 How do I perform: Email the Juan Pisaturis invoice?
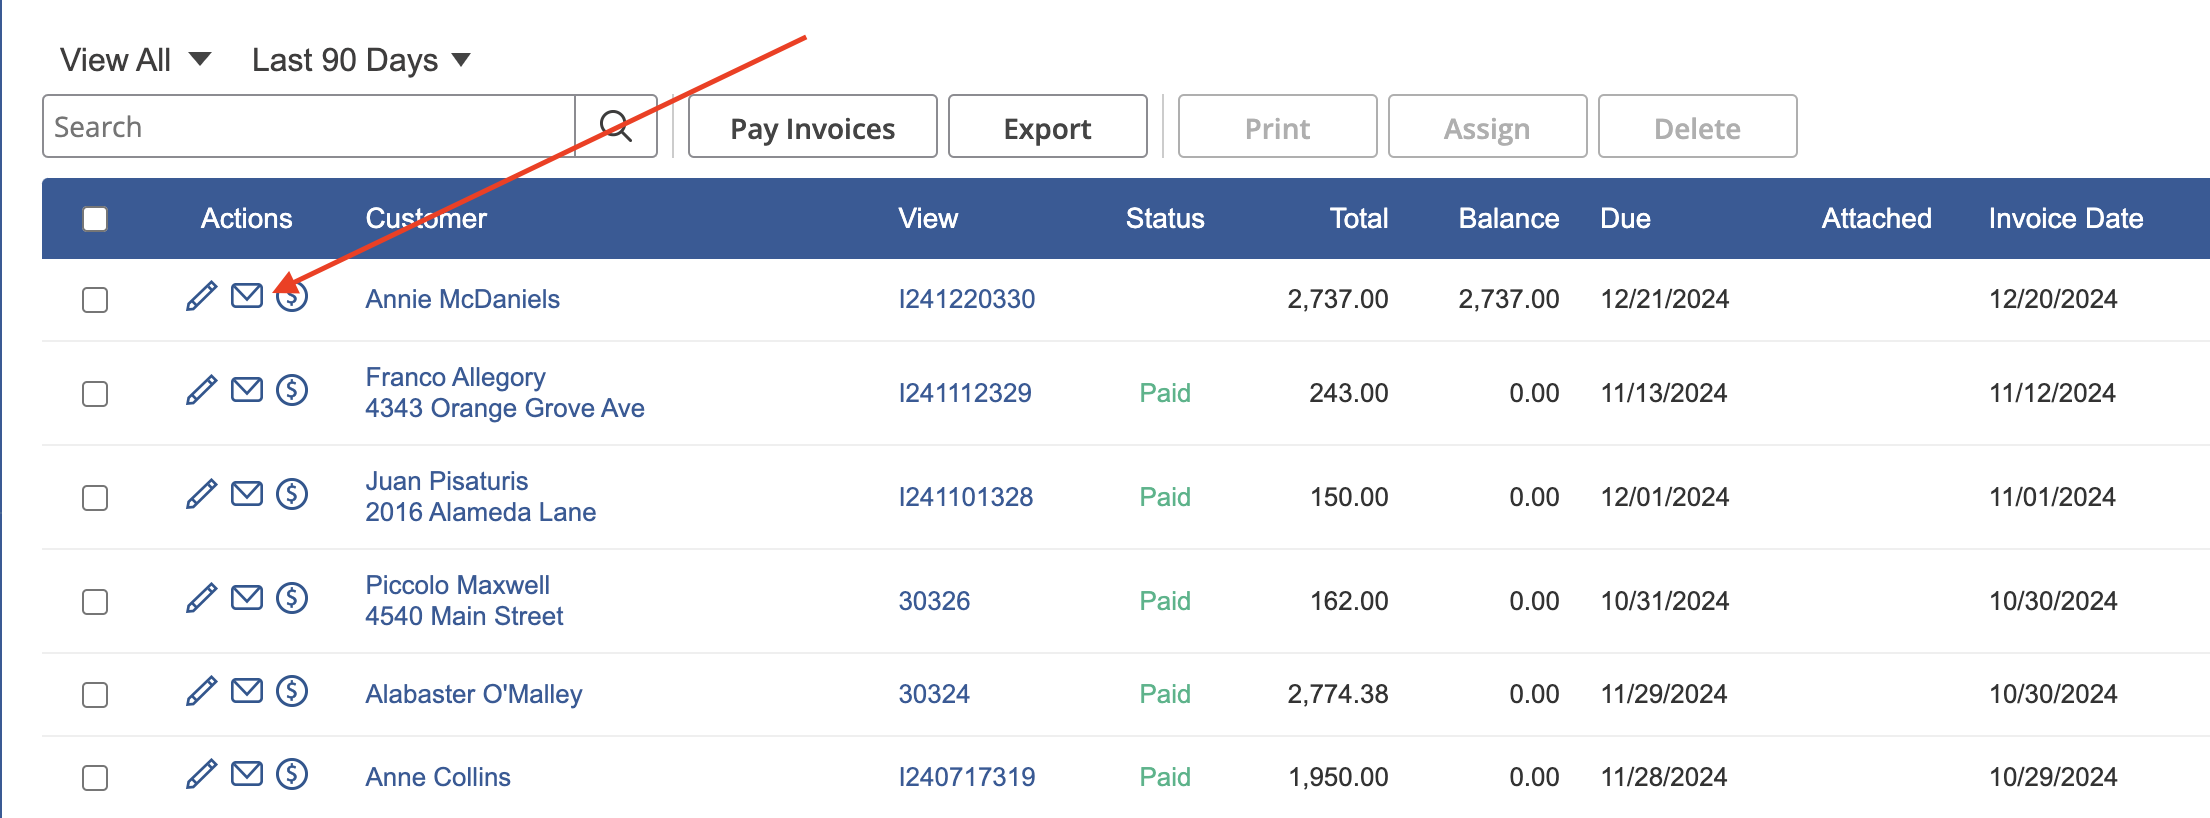[247, 493]
